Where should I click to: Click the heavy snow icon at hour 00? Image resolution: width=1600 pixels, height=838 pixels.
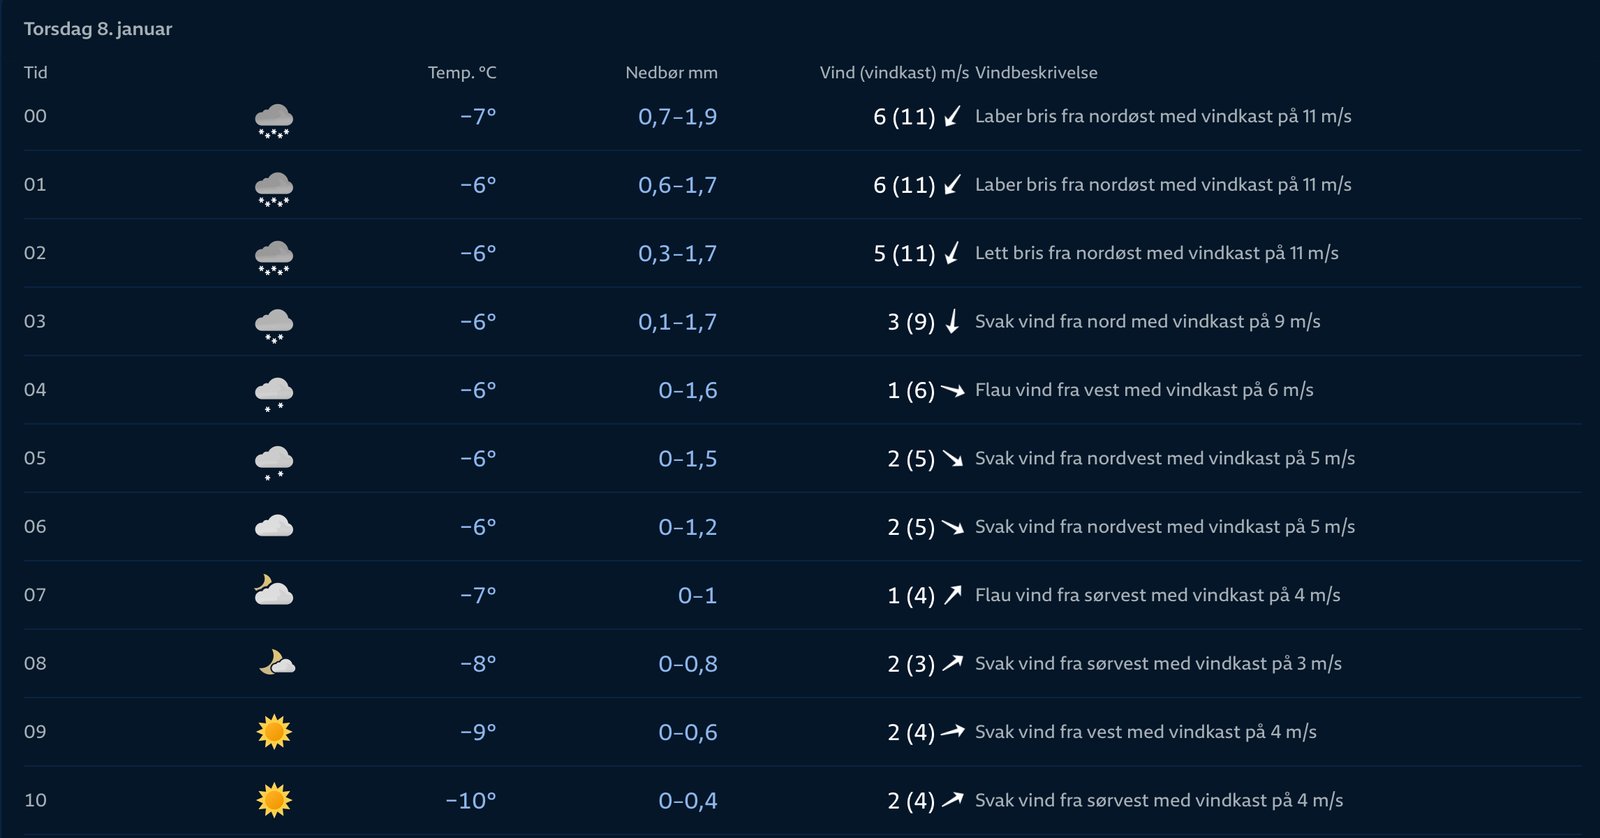pyautogui.click(x=274, y=120)
